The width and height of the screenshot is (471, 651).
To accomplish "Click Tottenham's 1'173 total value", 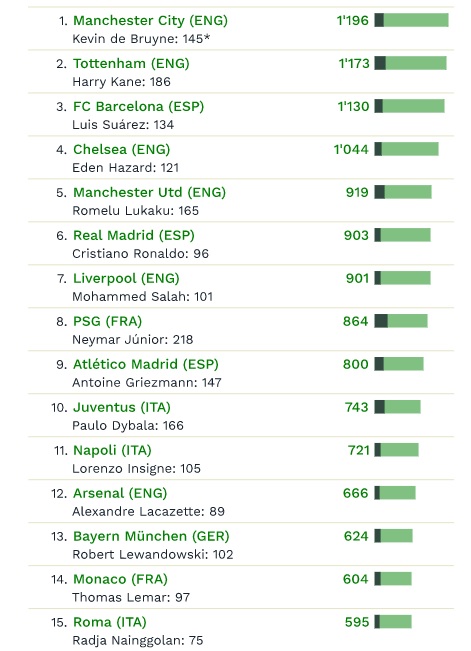I will point(354,64).
